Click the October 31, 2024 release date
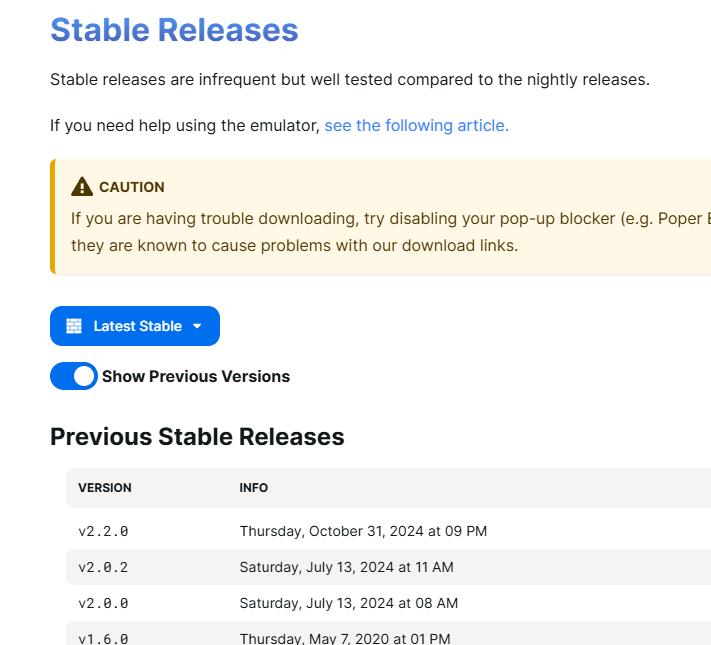 point(363,531)
